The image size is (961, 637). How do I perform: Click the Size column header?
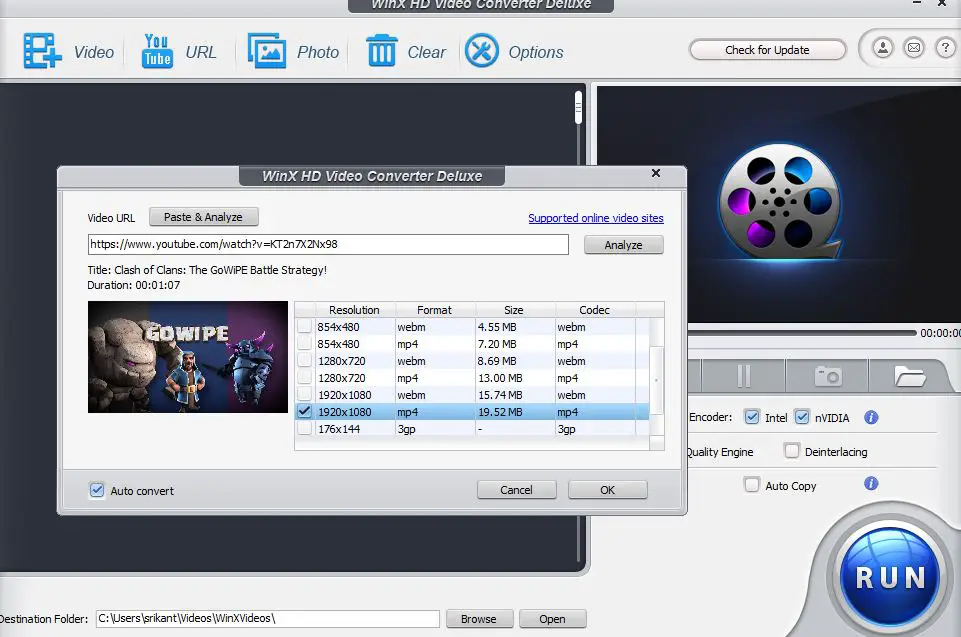[514, 310]
